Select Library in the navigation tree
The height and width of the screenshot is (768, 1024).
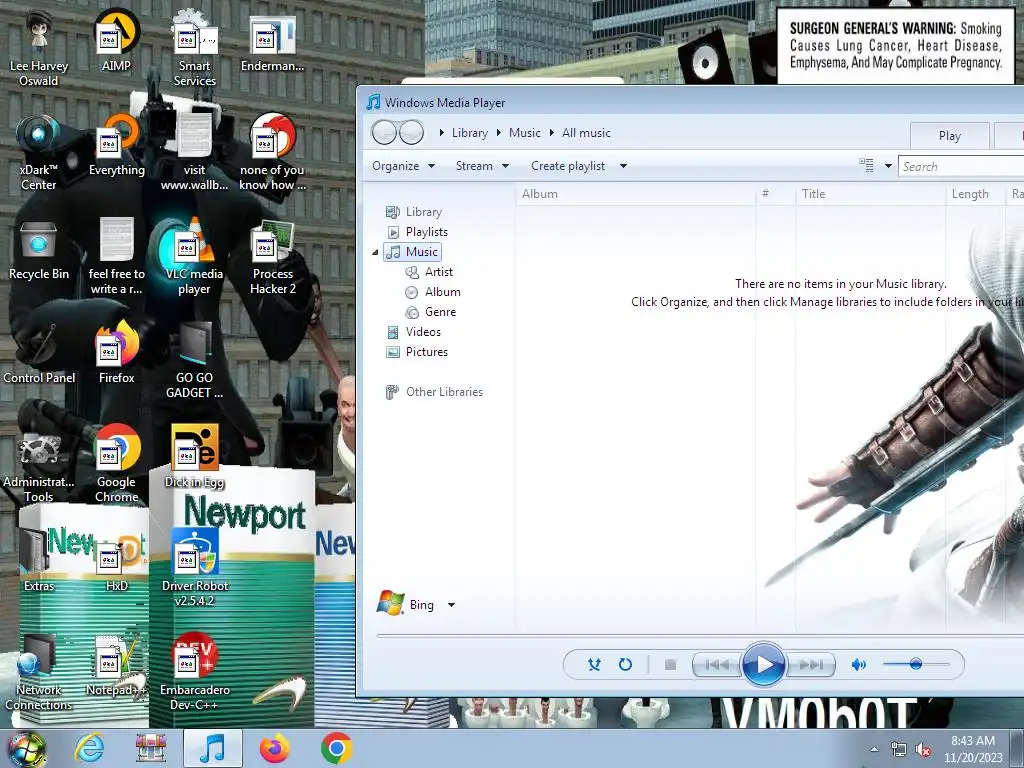coord(414,212)
